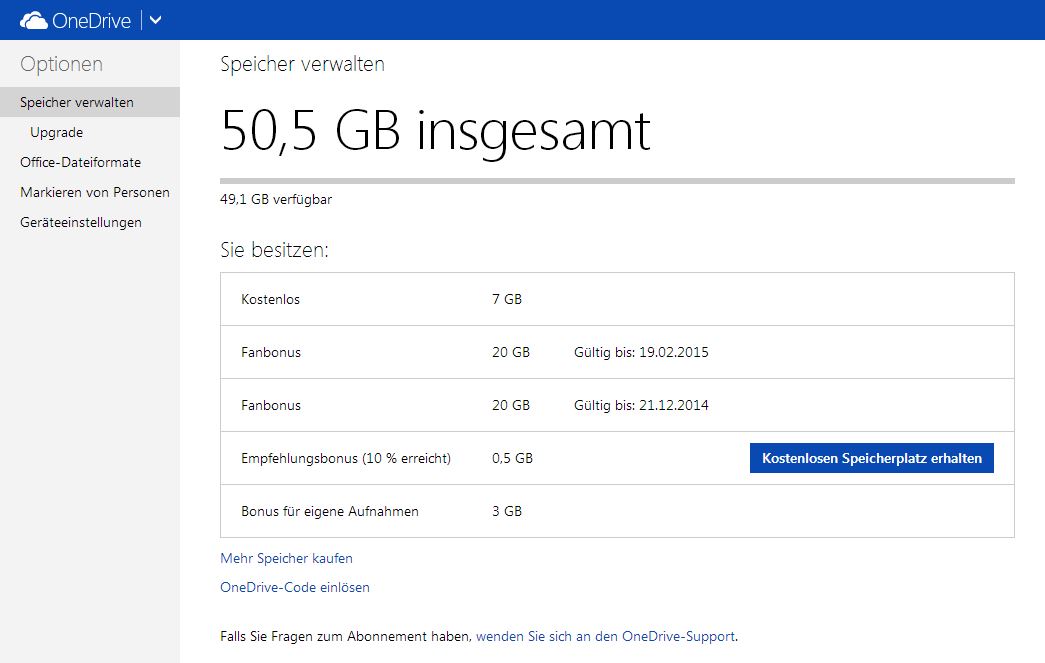This screenshot has height=663, width=1045.
Task: Click the storage usage progress bar
Action: [617, 181]
